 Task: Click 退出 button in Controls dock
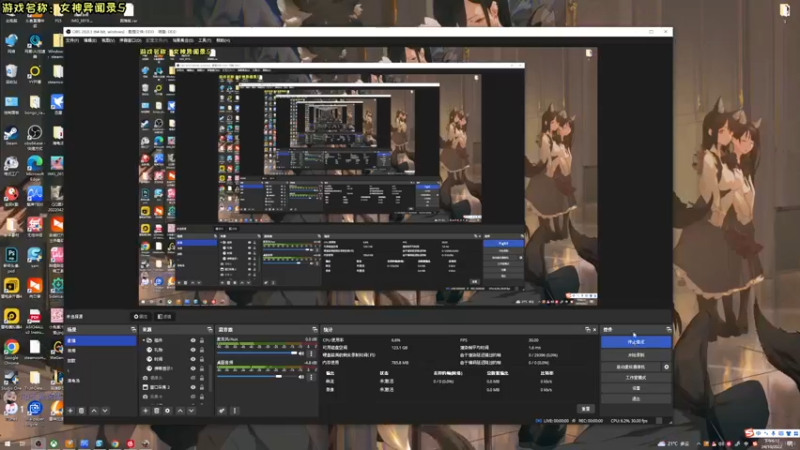click(636, 399)
